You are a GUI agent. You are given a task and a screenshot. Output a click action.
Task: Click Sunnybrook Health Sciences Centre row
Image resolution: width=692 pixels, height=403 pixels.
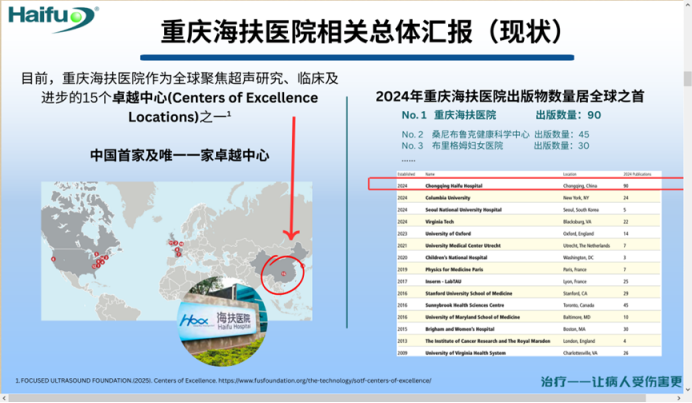pos(529,305)
